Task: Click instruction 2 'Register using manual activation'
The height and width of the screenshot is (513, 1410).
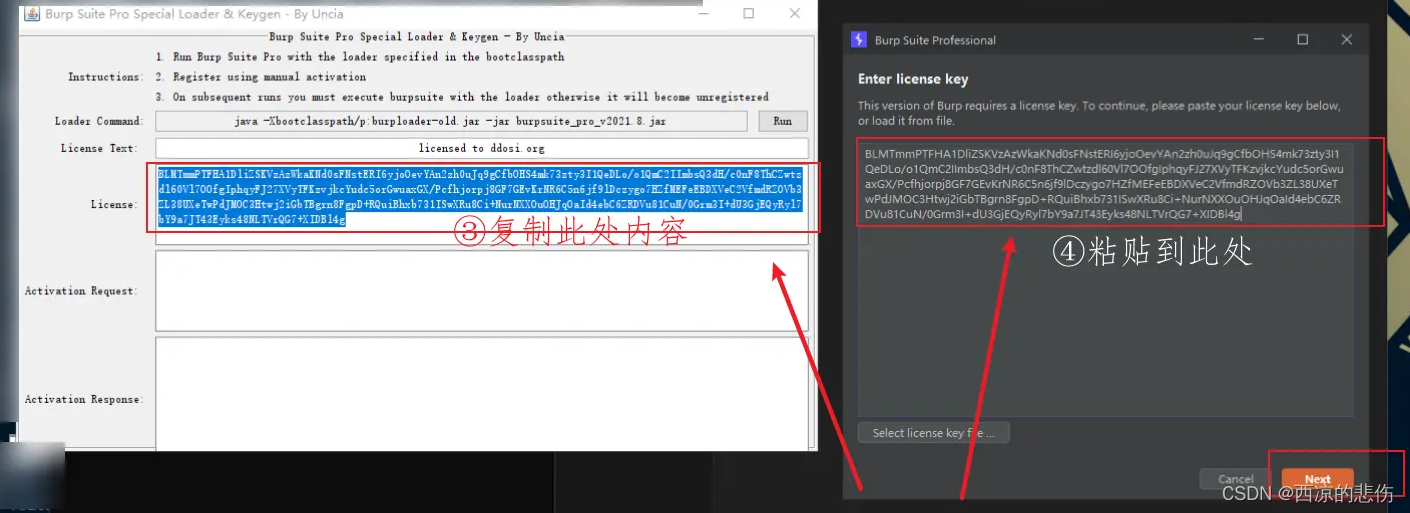Action: pyautogui.click(x=261, y=77)
